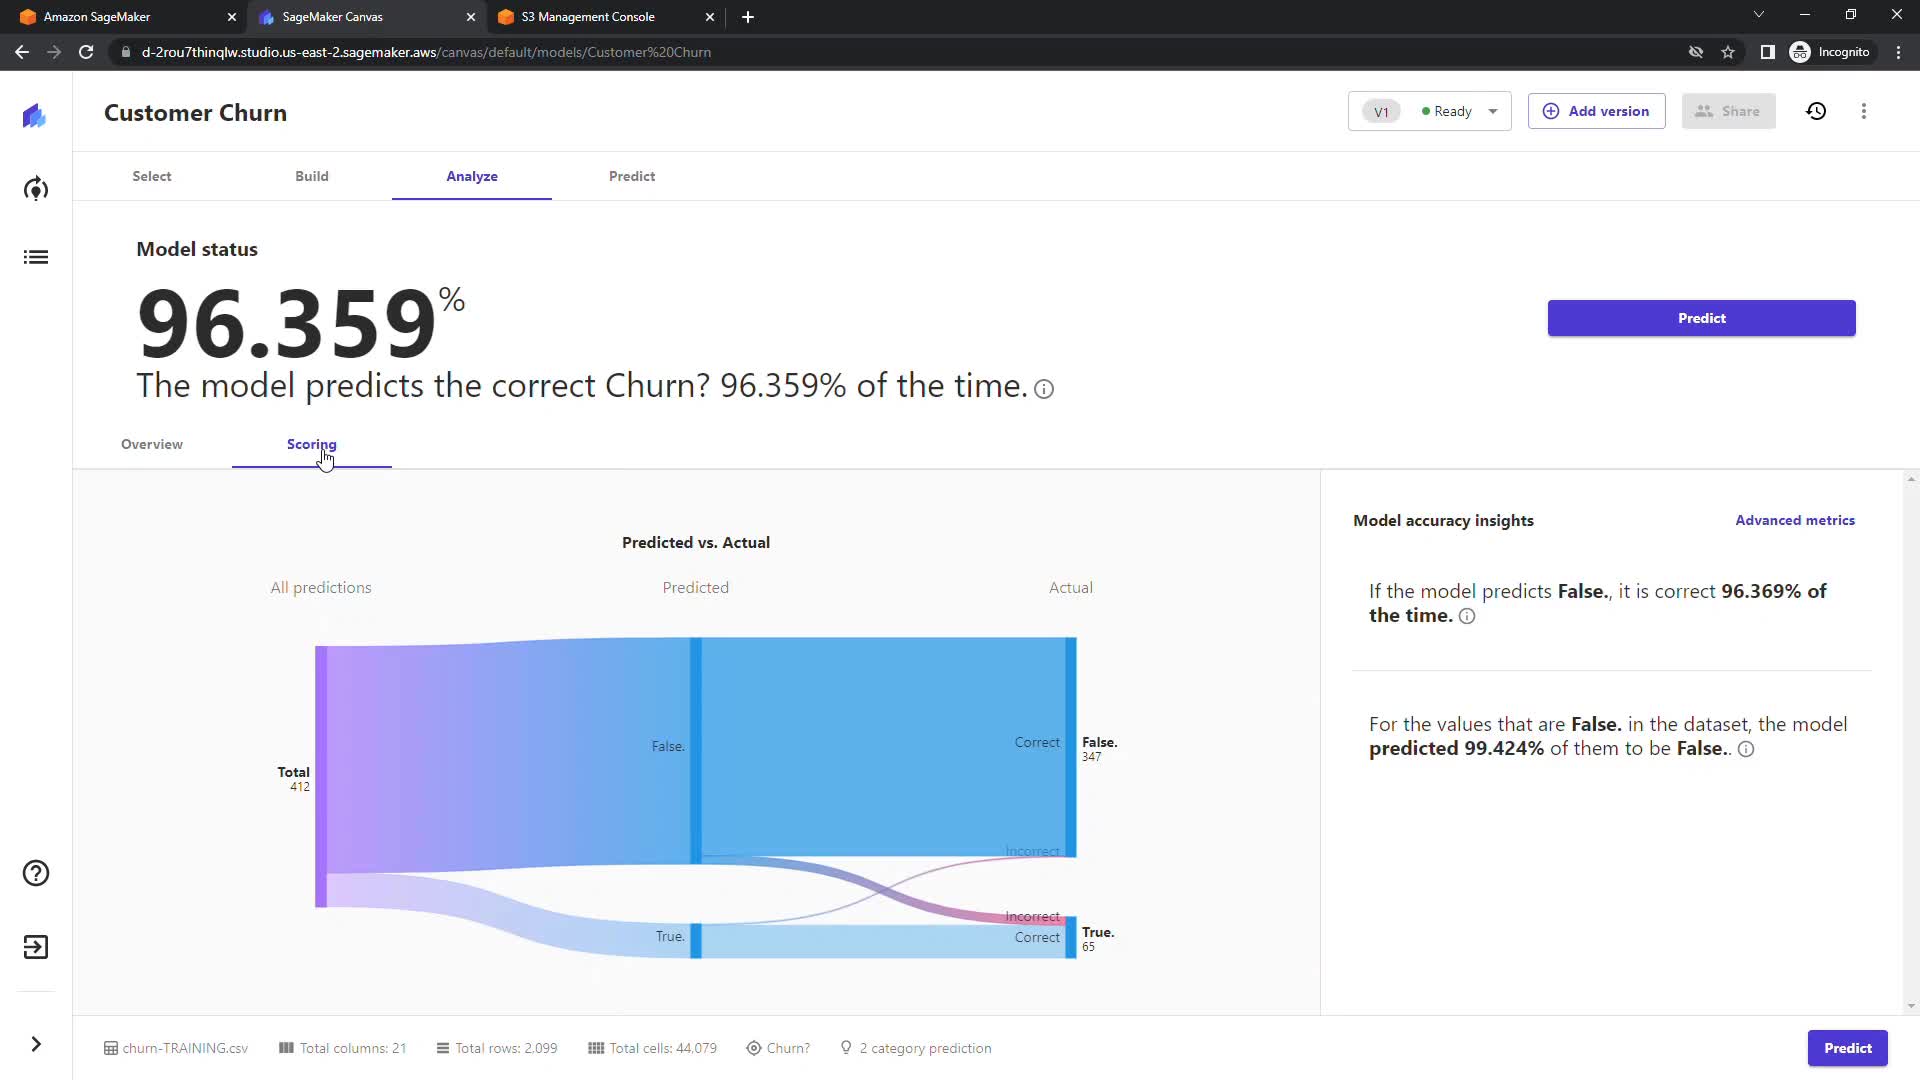
Task: Click the False predicted bar in chart
Action: pos(696,750)
